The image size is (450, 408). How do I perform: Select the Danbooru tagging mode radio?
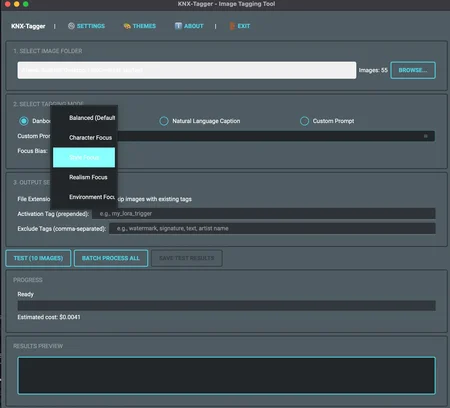click(x=24, y=121)
